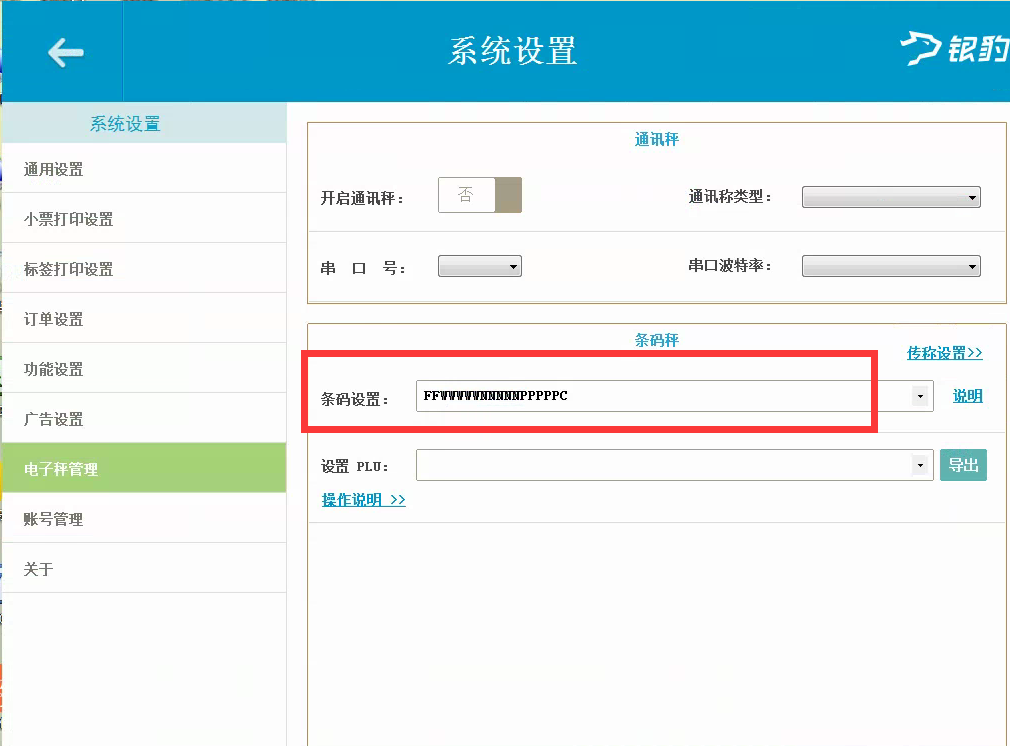This screenshot has width=1010, height=746.
Task: Click the 系统设置 sidebar header
Action: pos(144,123)
